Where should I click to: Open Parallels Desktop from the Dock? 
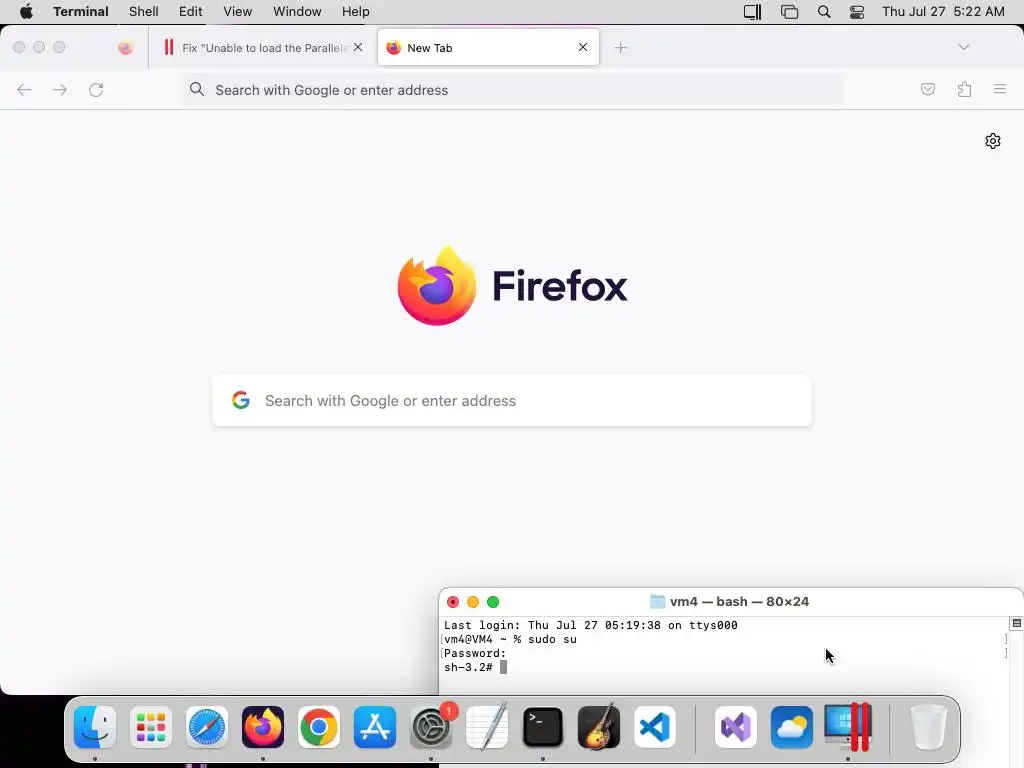coord(848,727)
